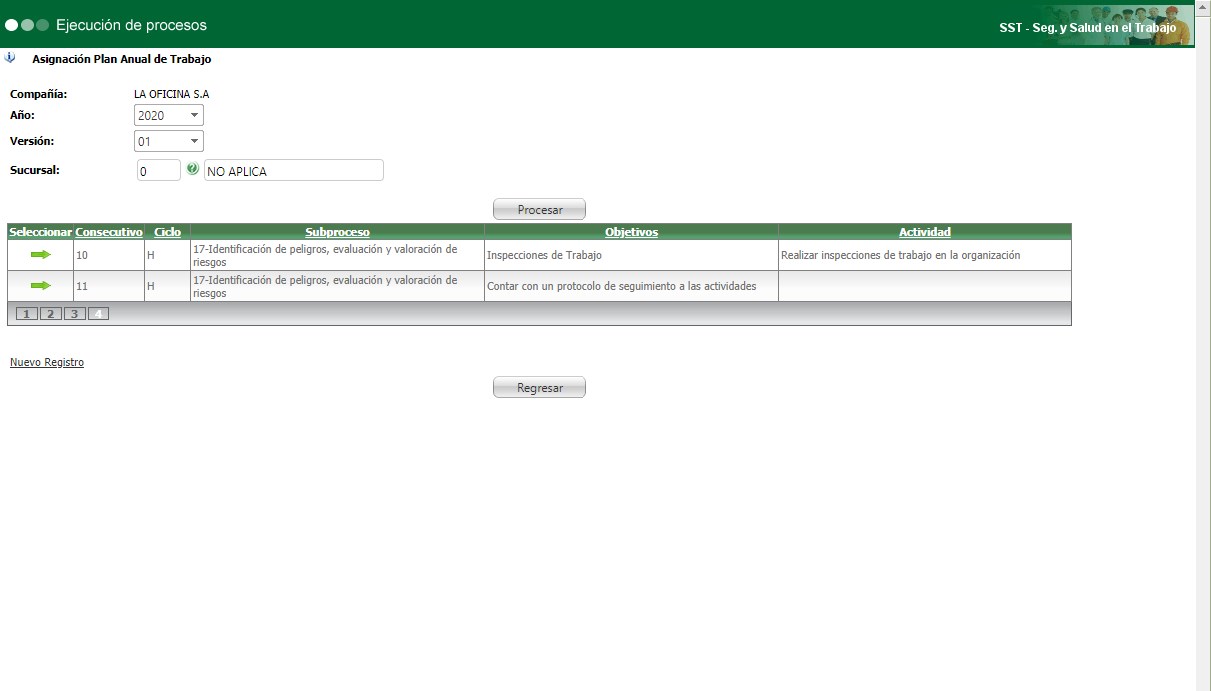Click the current page 4 indicator

point(98,314)
